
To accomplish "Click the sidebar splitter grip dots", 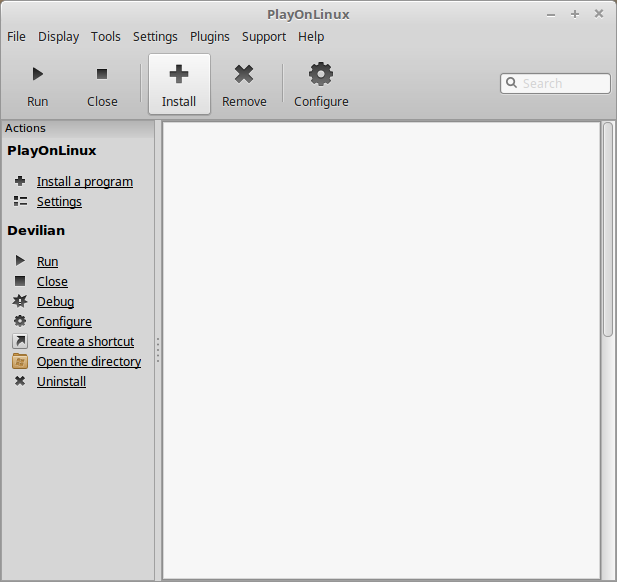I will click(158, 350).
